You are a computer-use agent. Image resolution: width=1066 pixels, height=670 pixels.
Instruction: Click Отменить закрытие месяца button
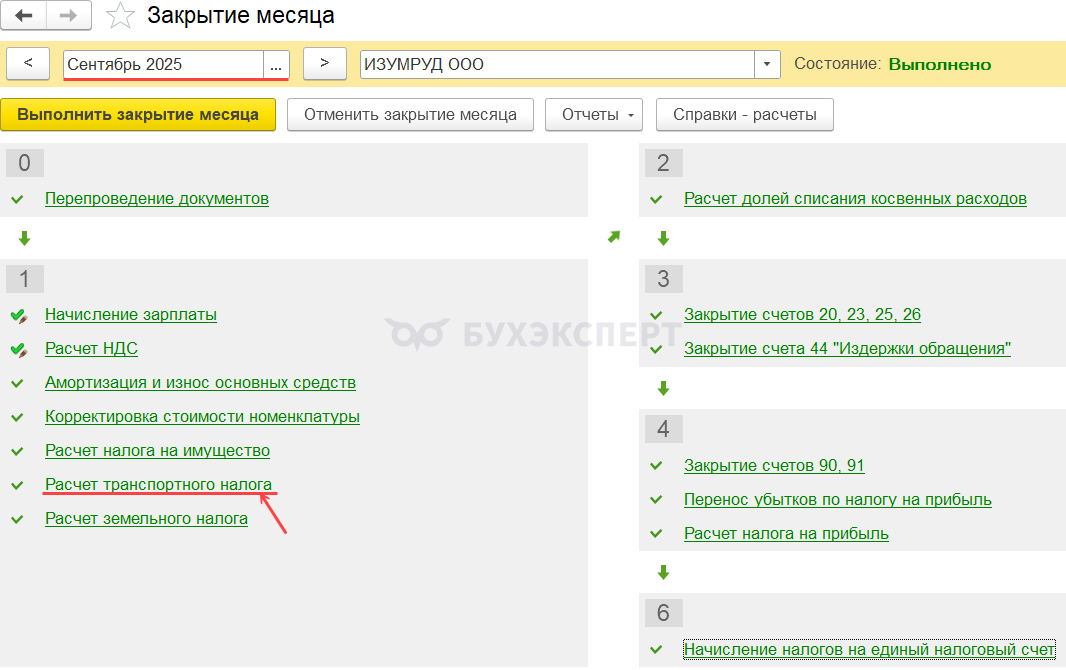(x=410, y=114)
